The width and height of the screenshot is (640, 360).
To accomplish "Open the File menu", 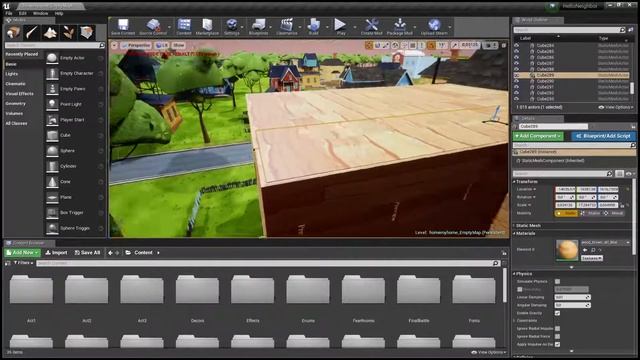I will (9, 13).
